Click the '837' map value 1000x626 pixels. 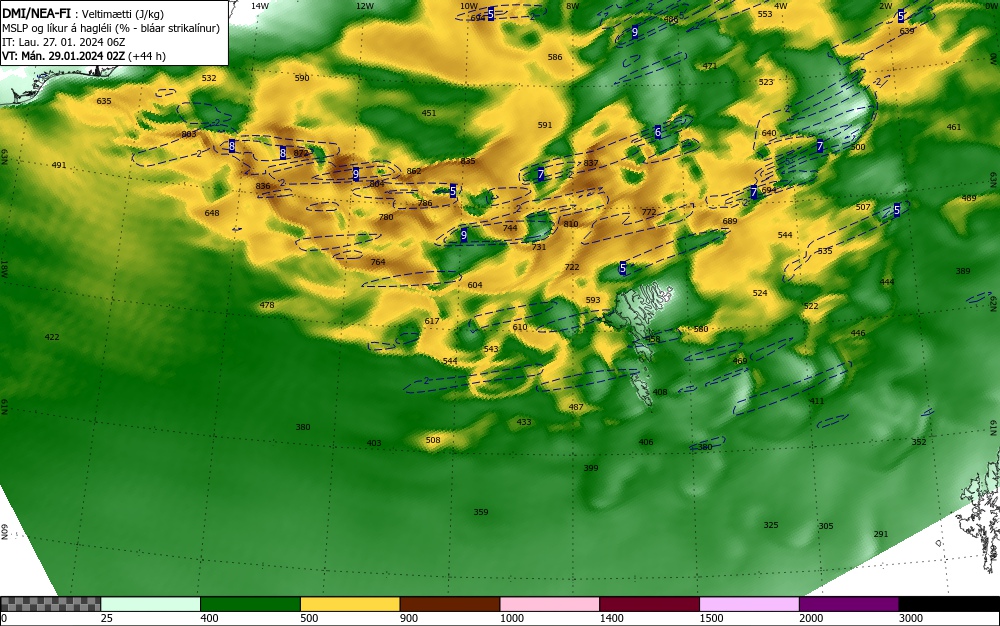pos(591,163)
